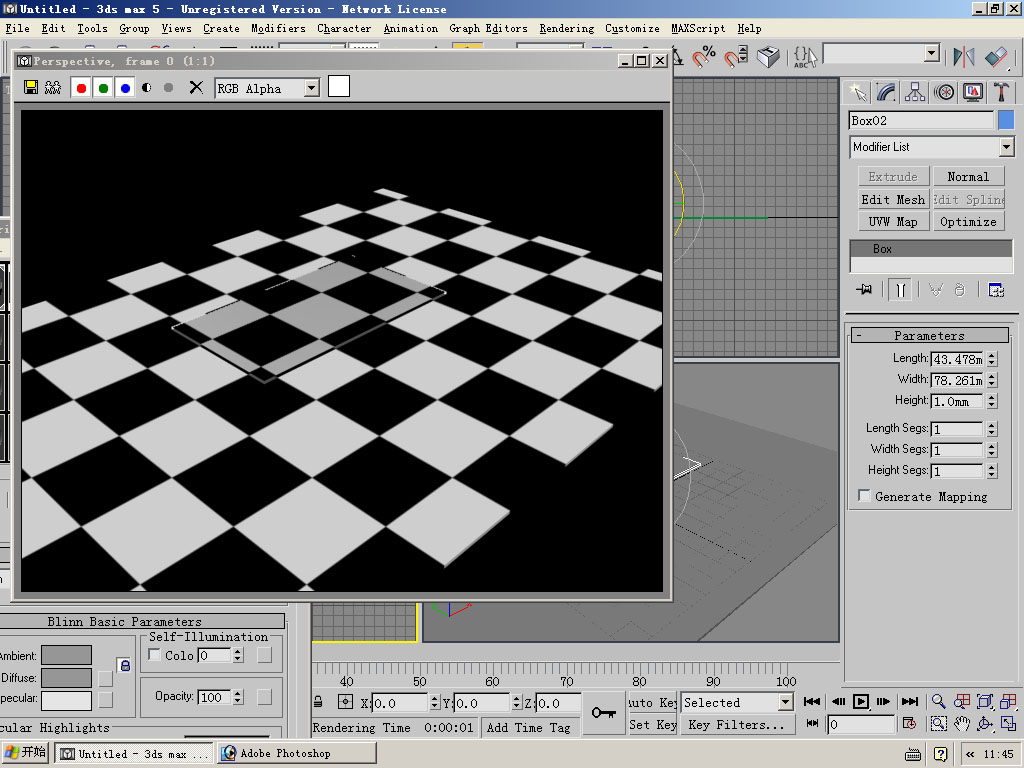Adjust the Width spinner arrows
1024x768 pixels.
tap(992, 380)
